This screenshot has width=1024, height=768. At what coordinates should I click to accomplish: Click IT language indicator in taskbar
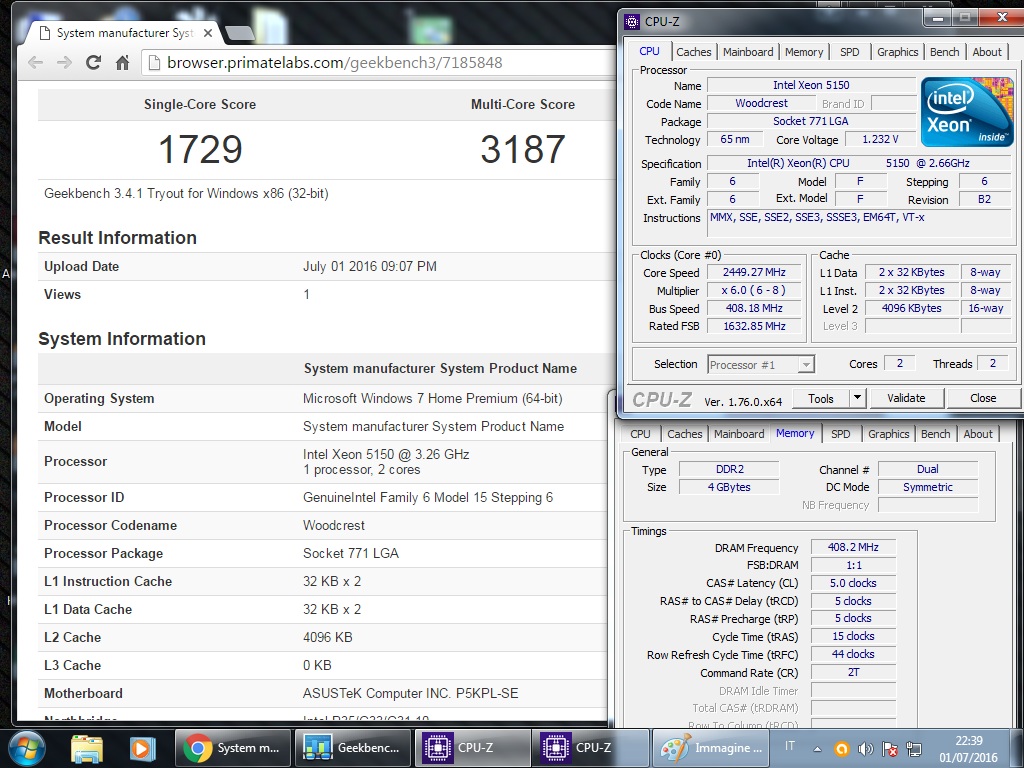coord(790,746)
